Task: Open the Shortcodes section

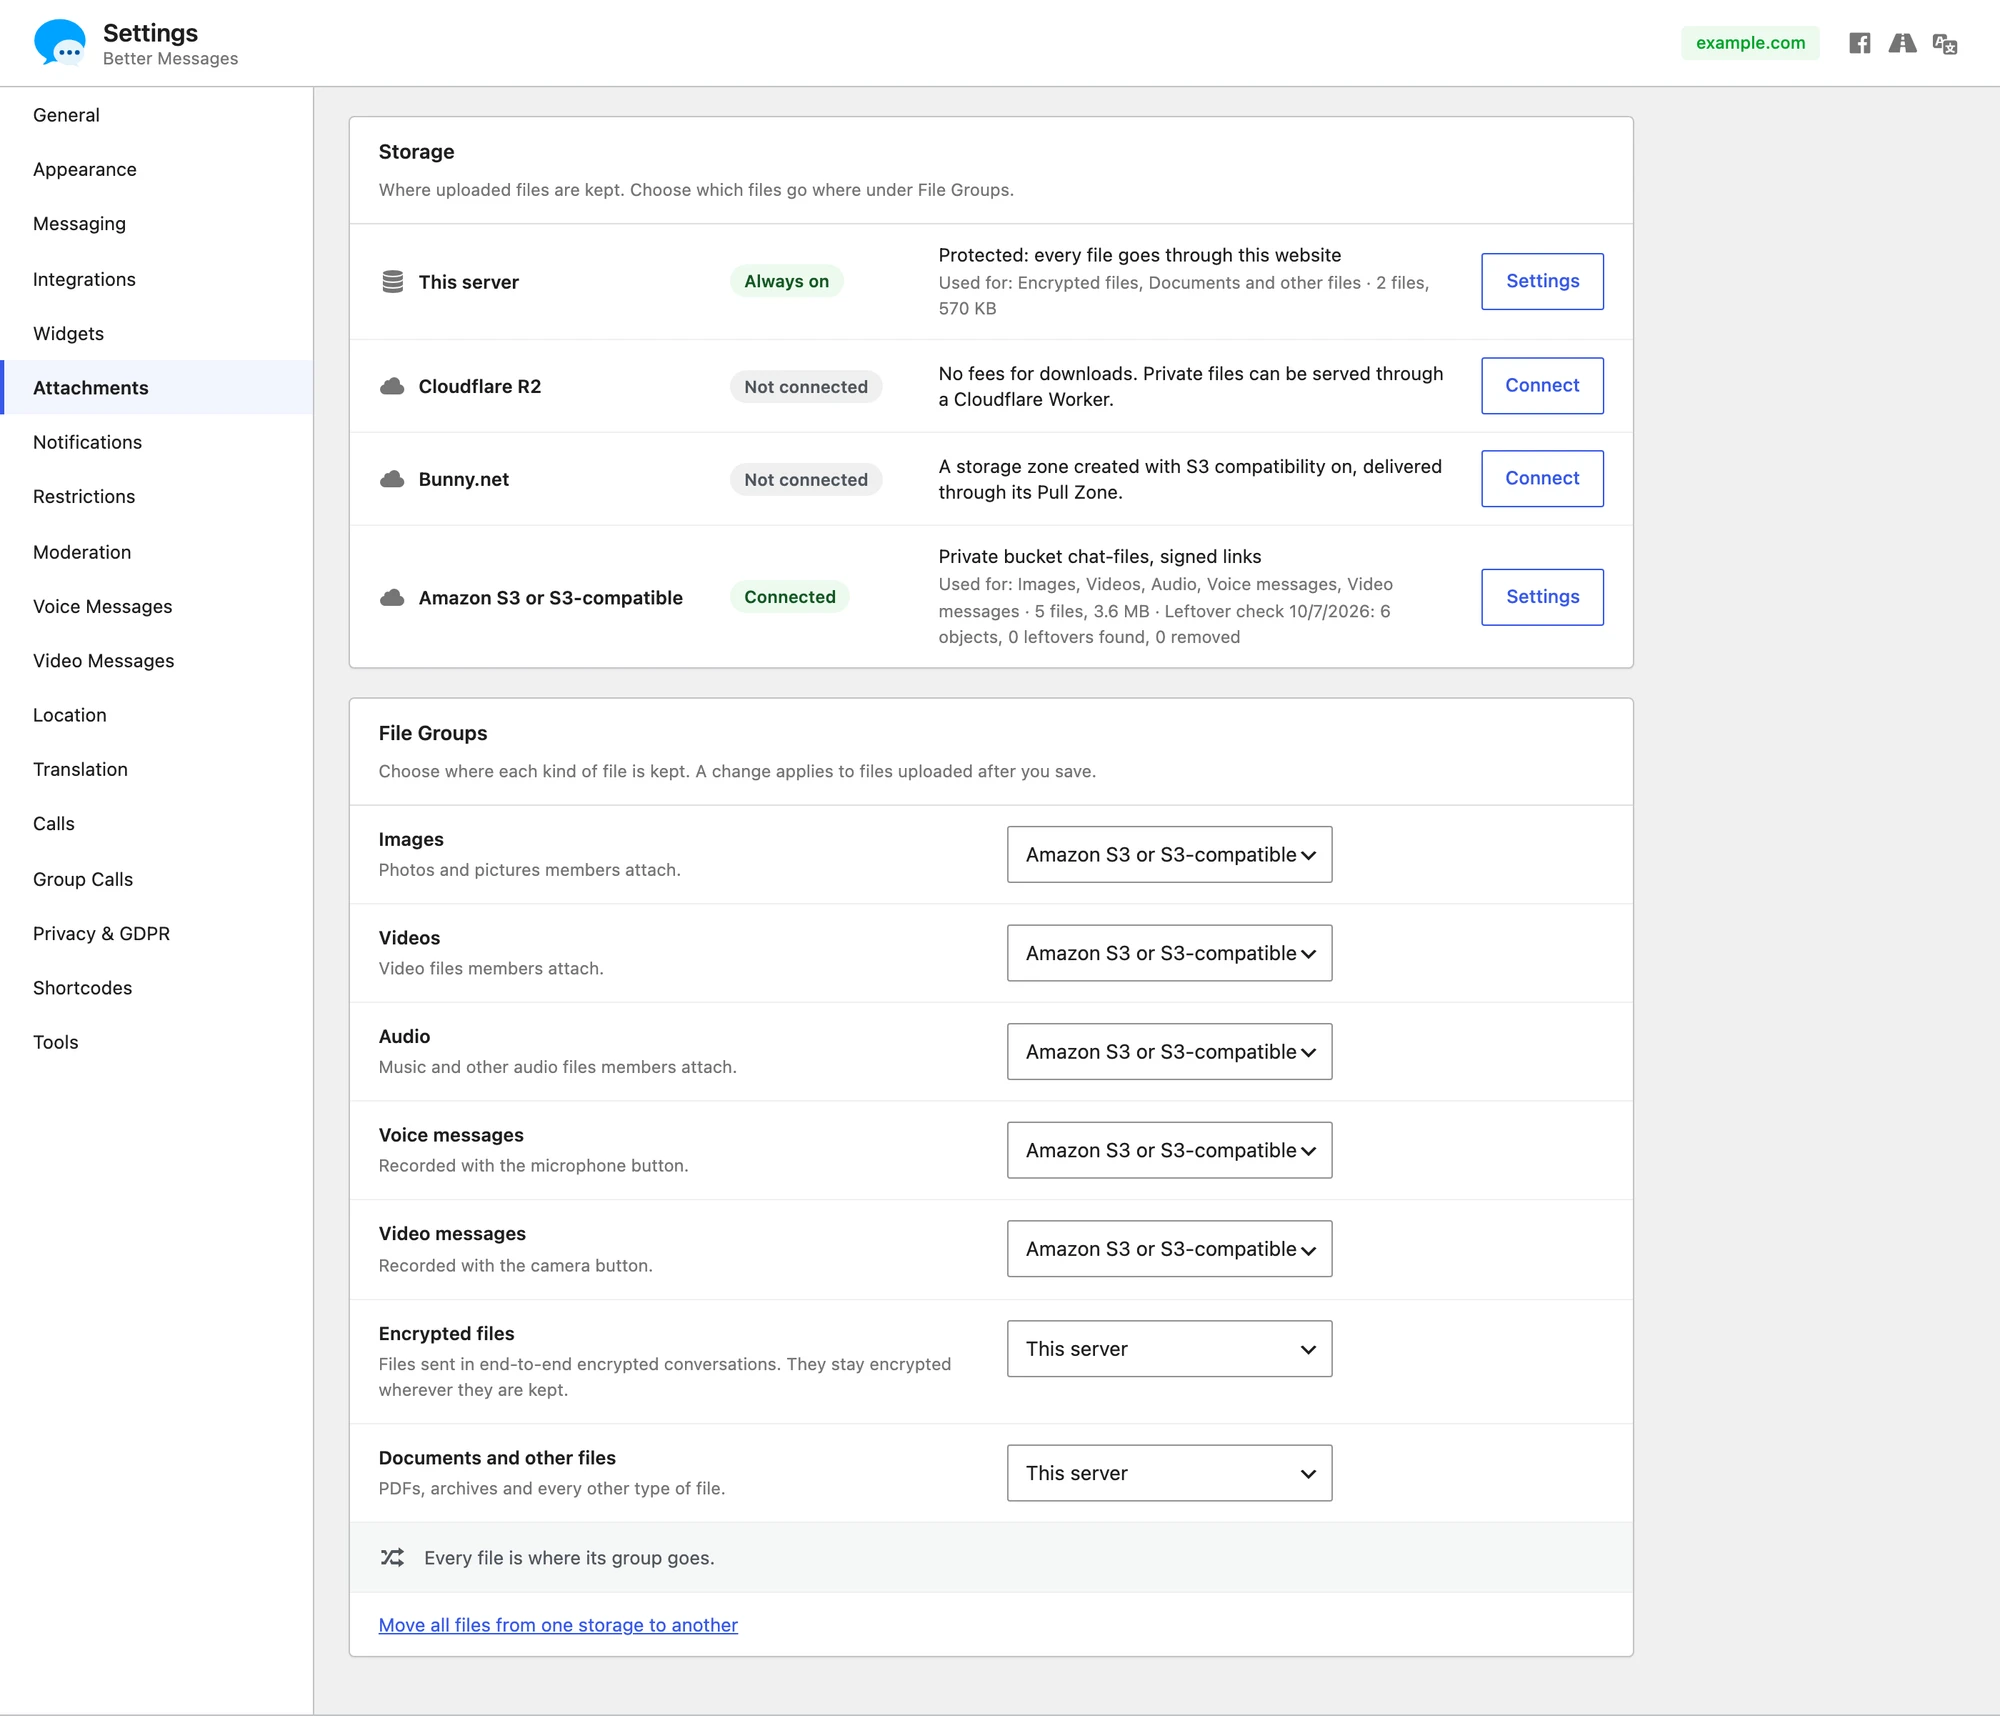Action: pos(157,987)
